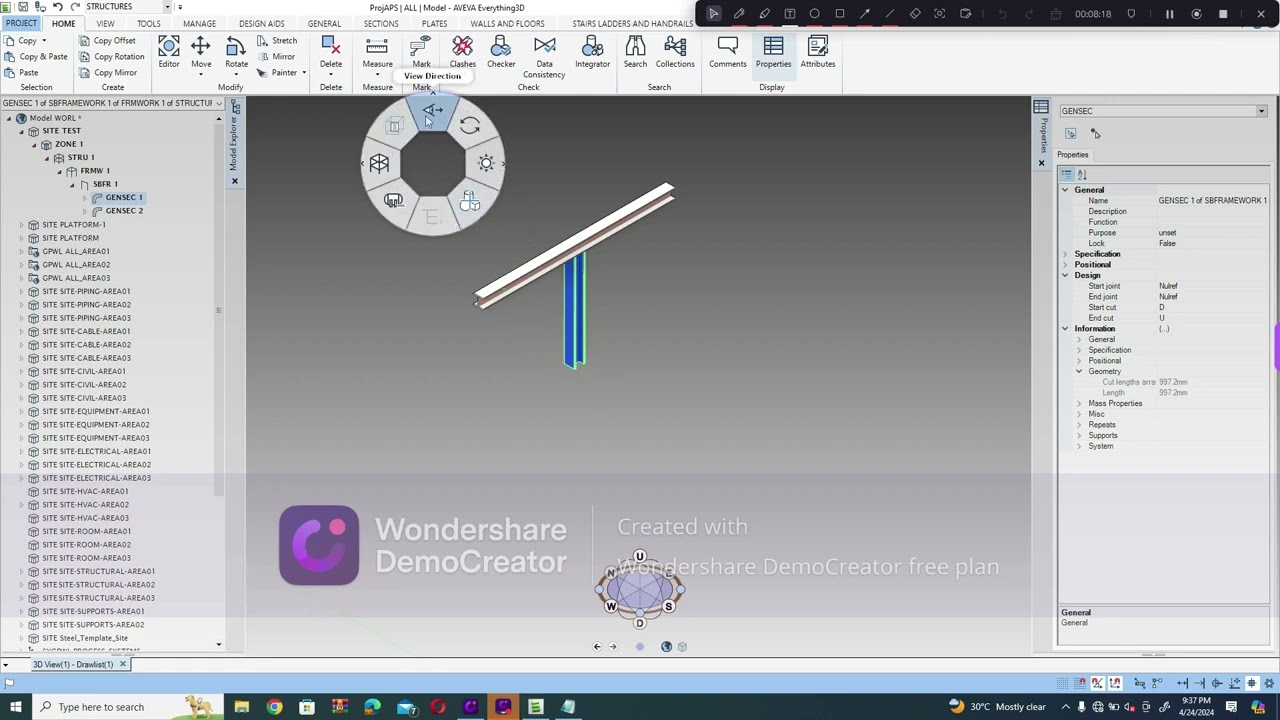
Task: Click Copy Mirror in Create group
Action: [x=108, y=73]
